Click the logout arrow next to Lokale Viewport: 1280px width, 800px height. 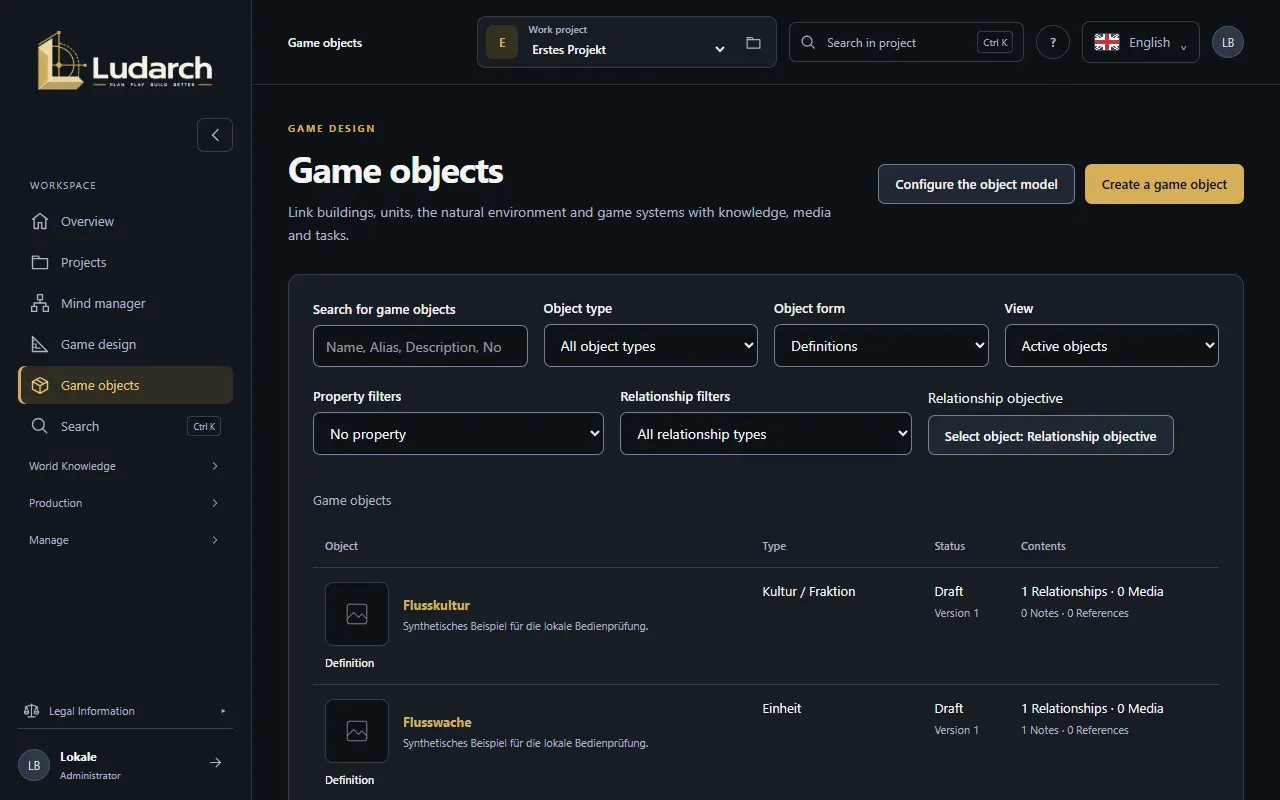(215, 763)
